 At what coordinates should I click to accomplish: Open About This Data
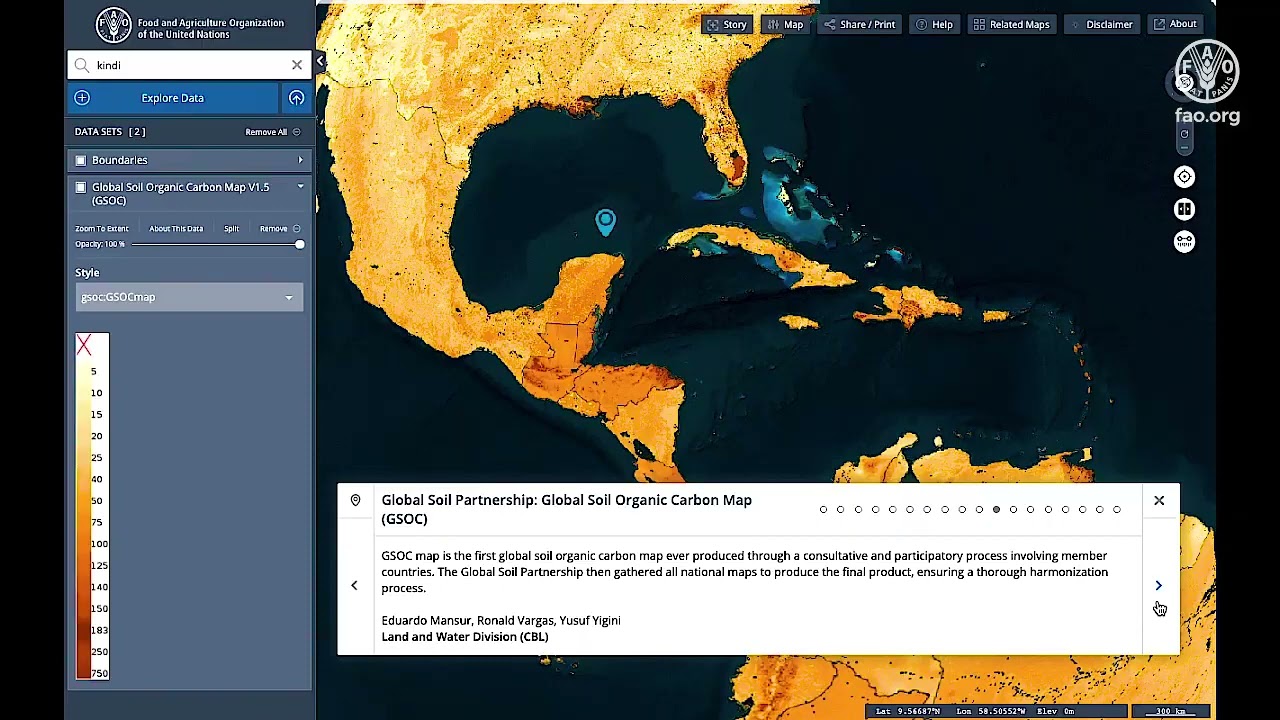click(176, 229)
